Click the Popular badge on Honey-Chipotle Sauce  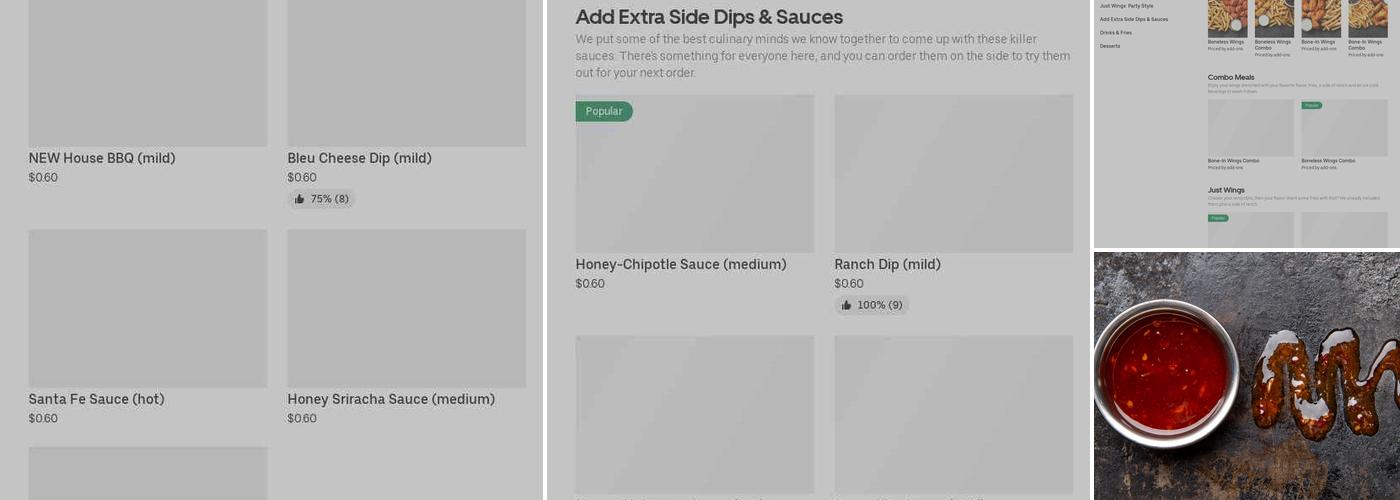[x=604, y=111]
